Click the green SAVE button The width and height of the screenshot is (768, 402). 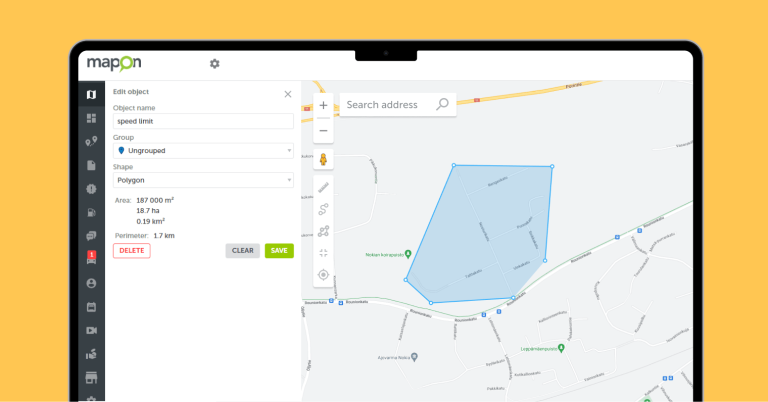click(279, 251)
